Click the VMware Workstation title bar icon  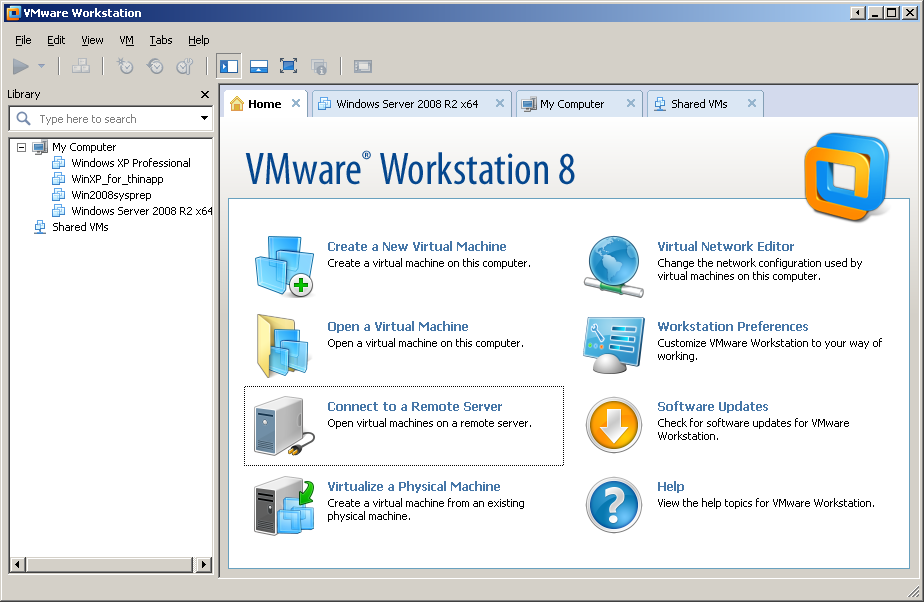13,13
